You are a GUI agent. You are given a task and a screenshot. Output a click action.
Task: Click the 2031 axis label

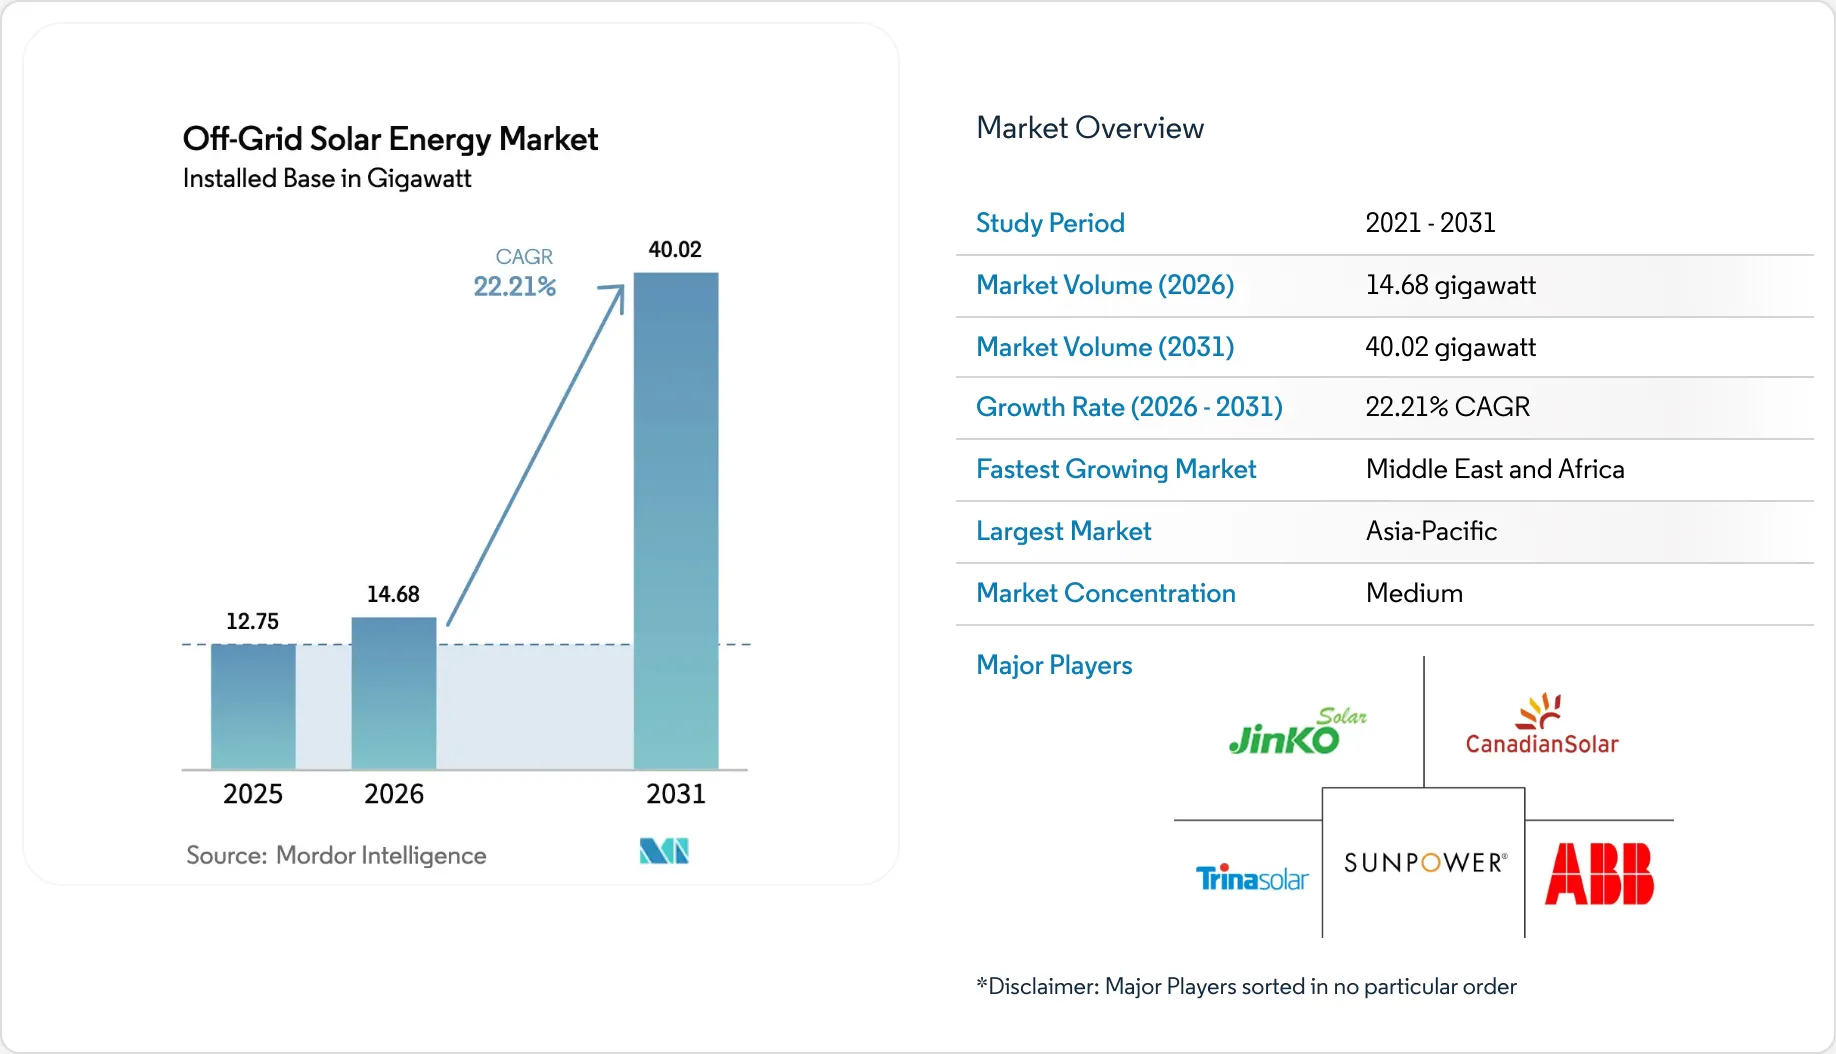click(676, 794)
